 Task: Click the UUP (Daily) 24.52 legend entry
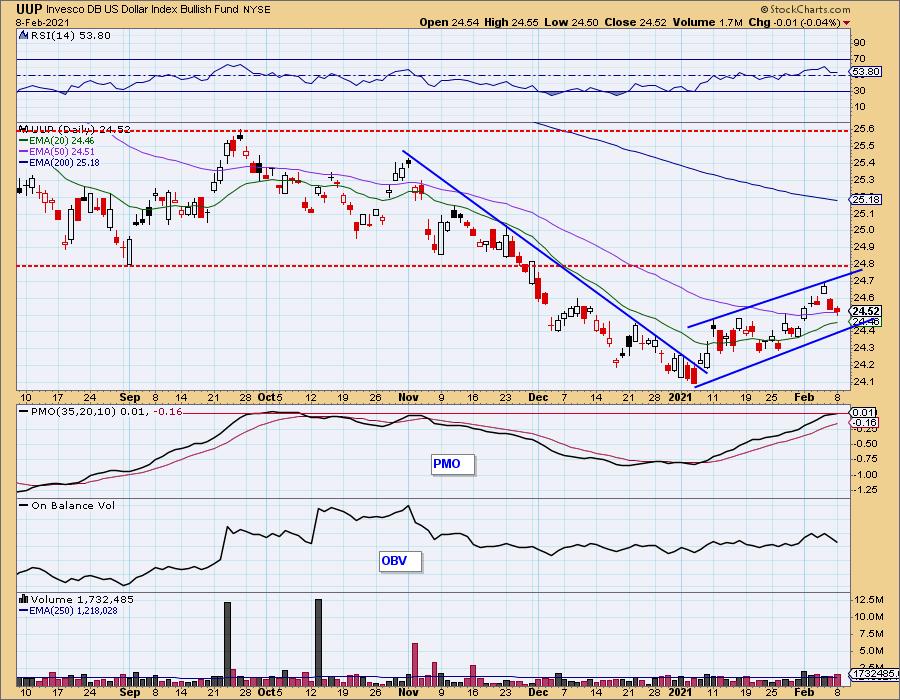(80, 129)
